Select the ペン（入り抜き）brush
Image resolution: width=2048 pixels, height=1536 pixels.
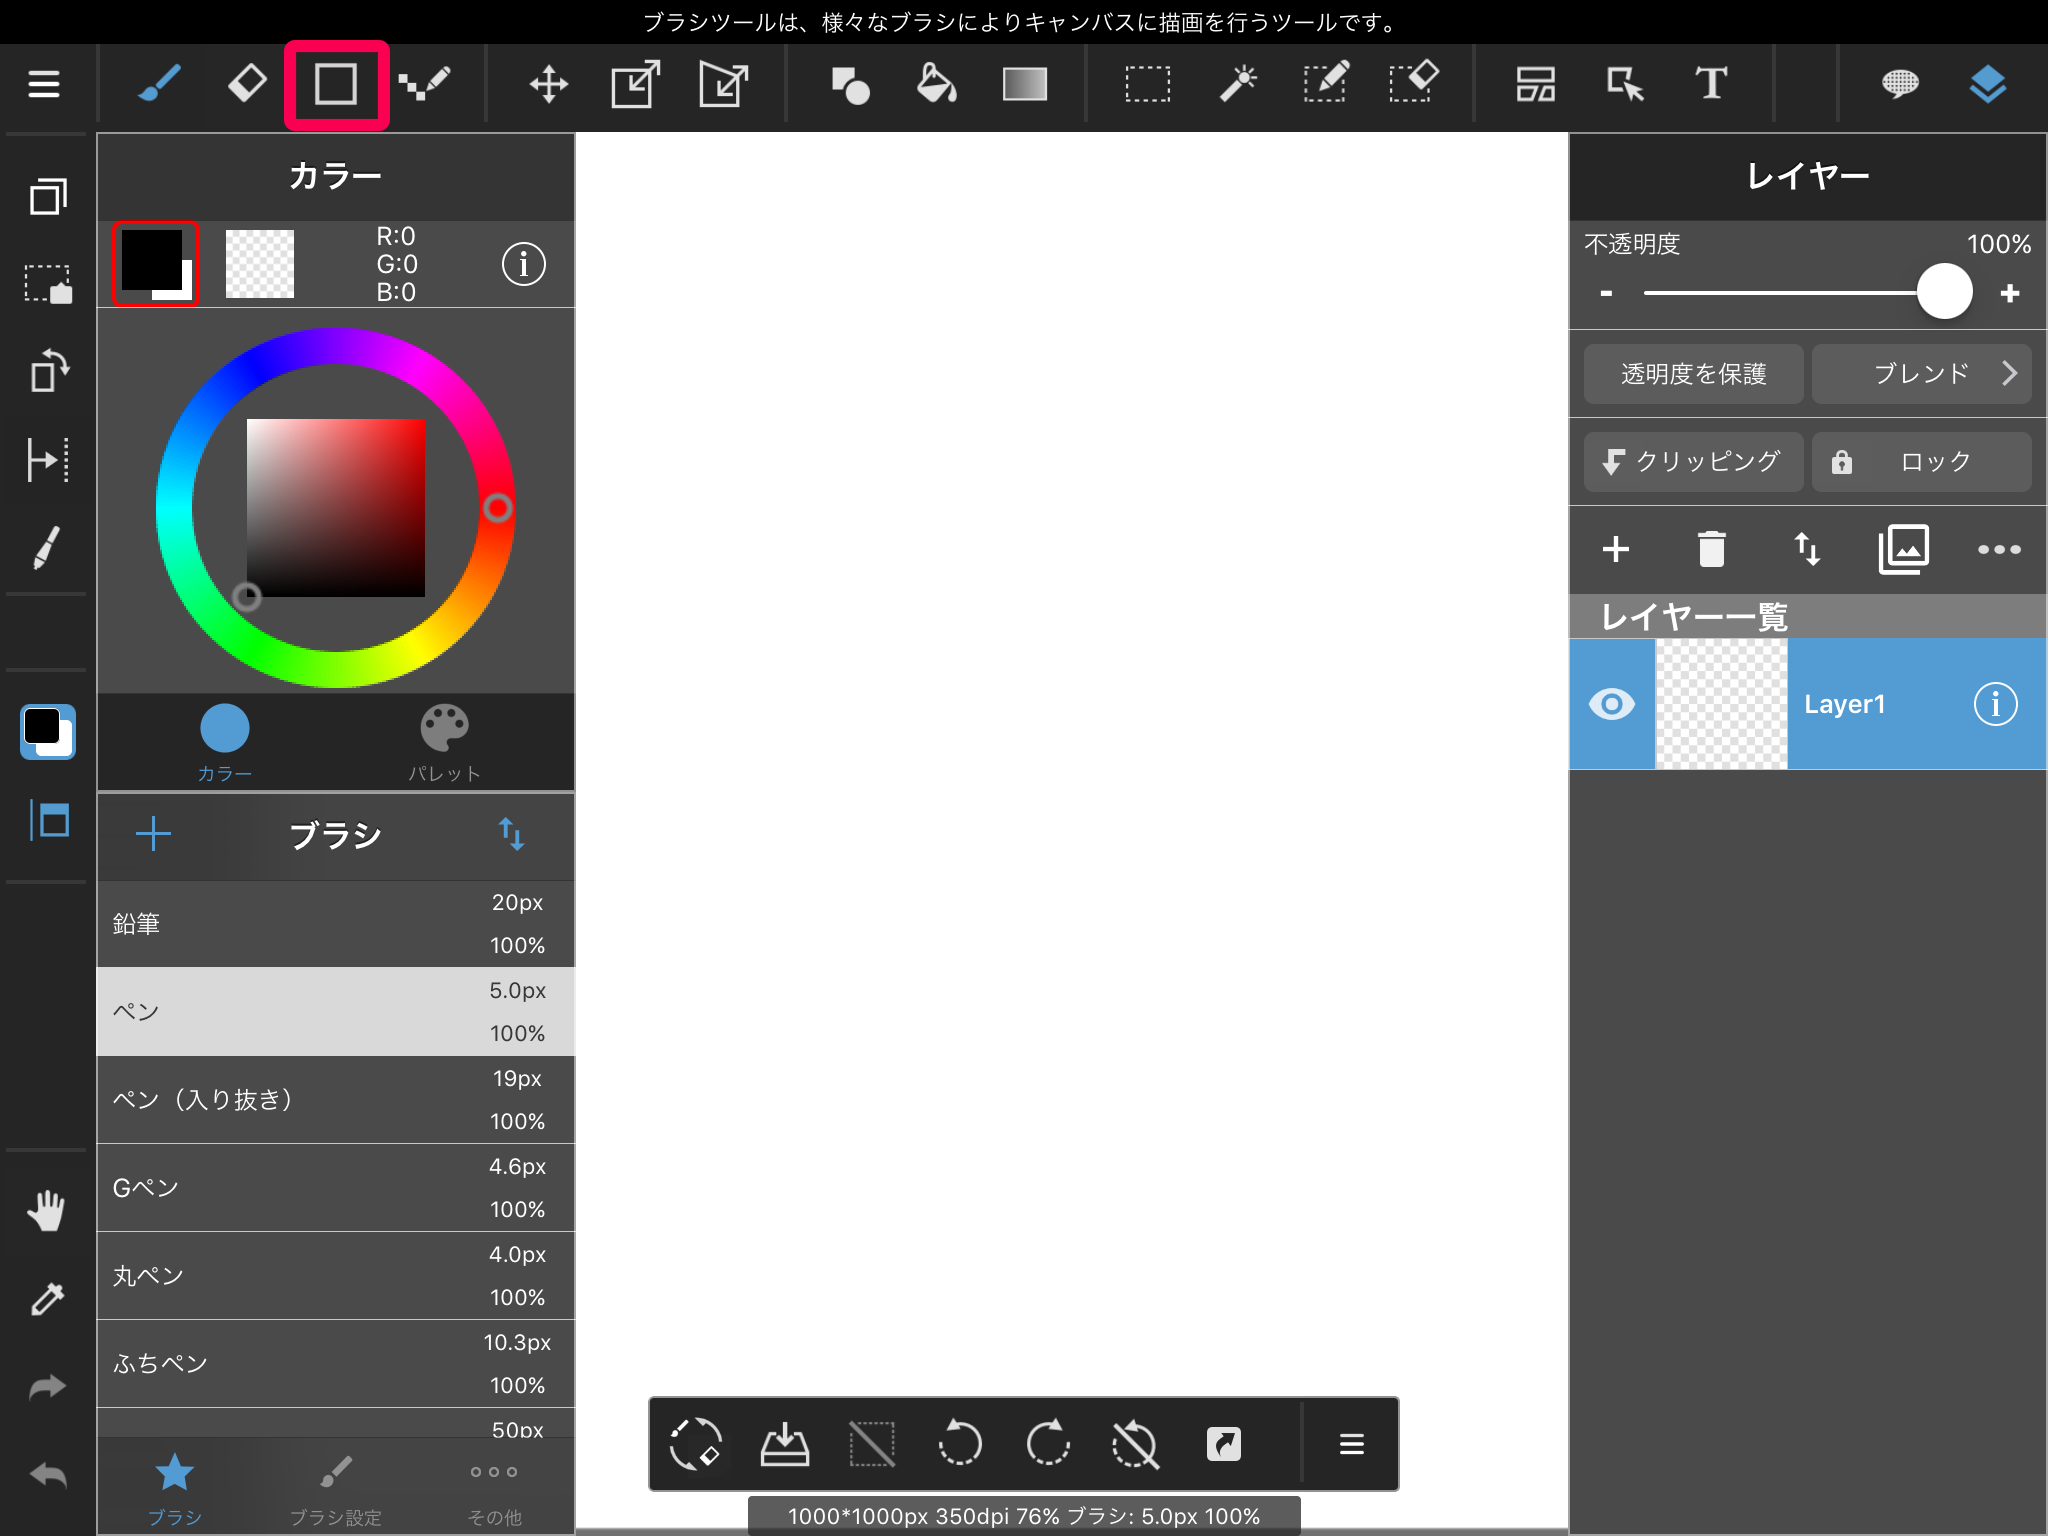[336, 1099]
